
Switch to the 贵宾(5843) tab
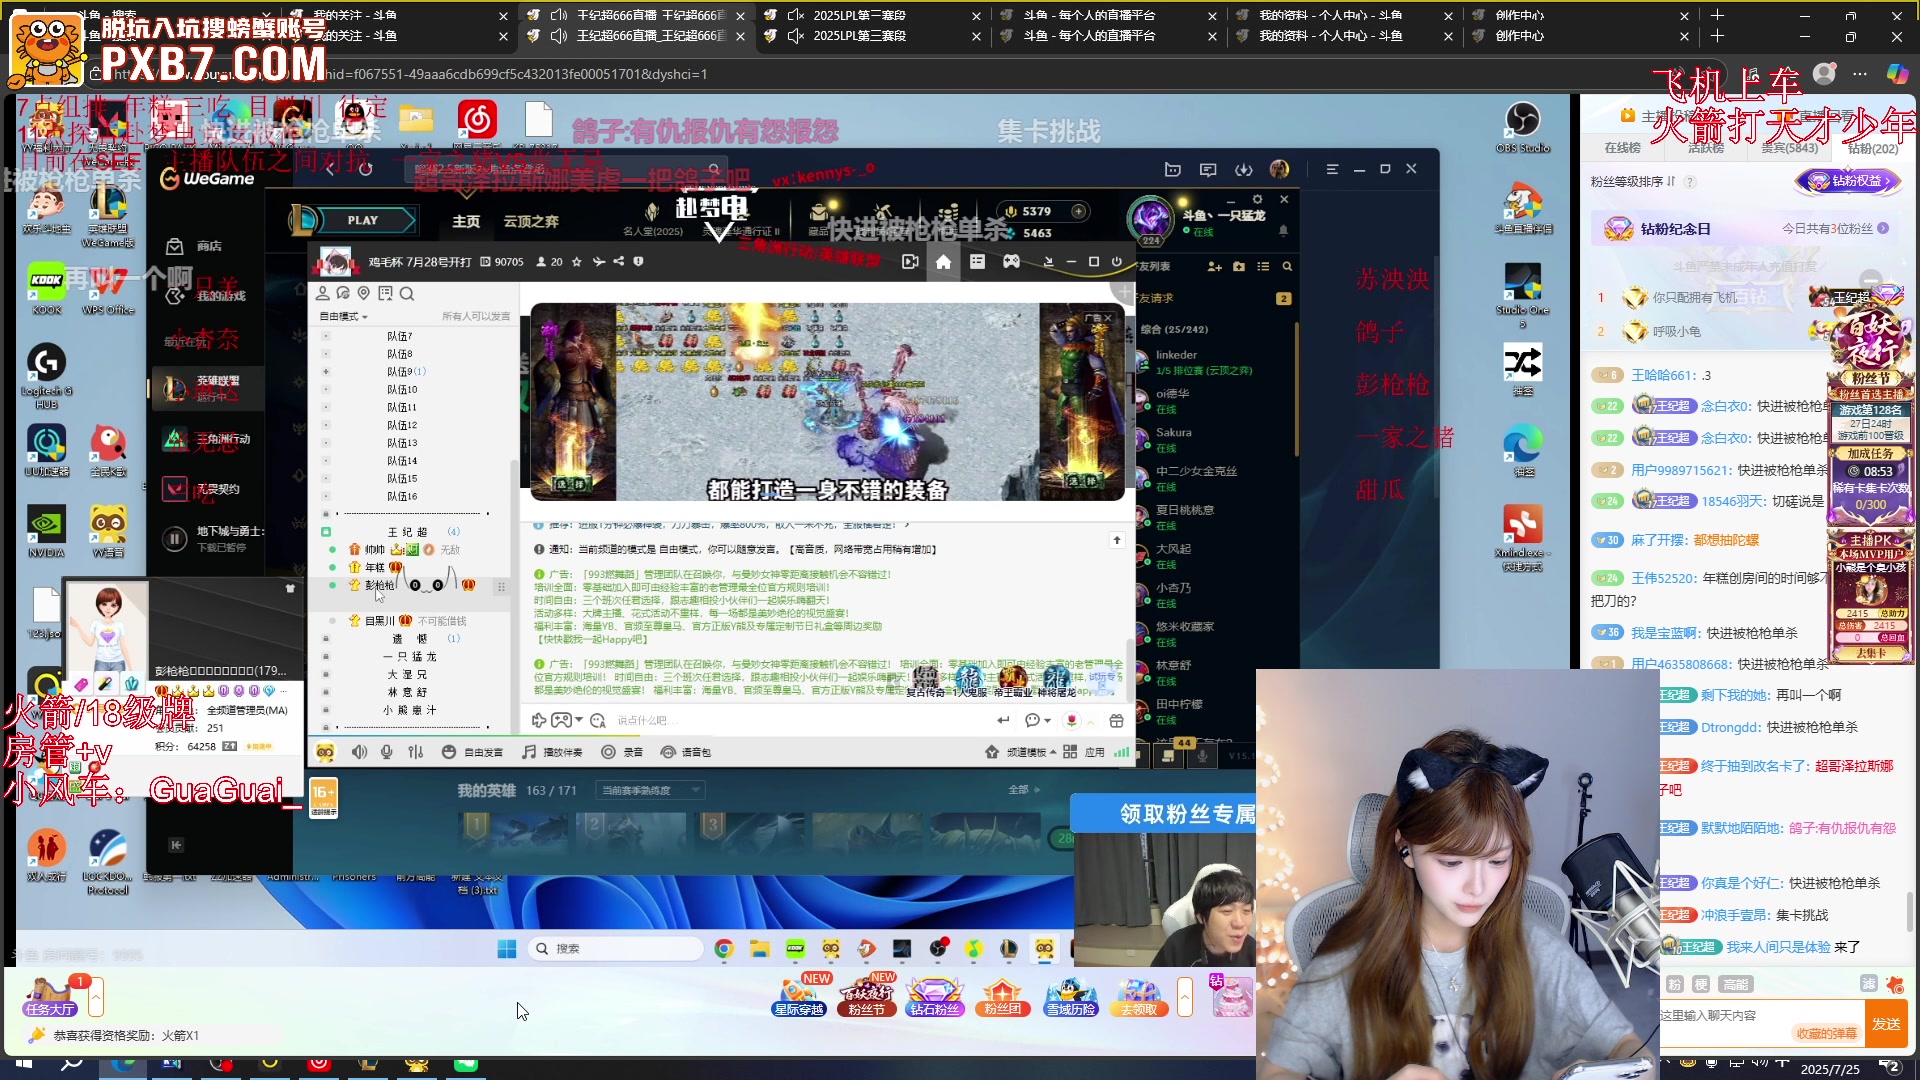point(1790,148)
